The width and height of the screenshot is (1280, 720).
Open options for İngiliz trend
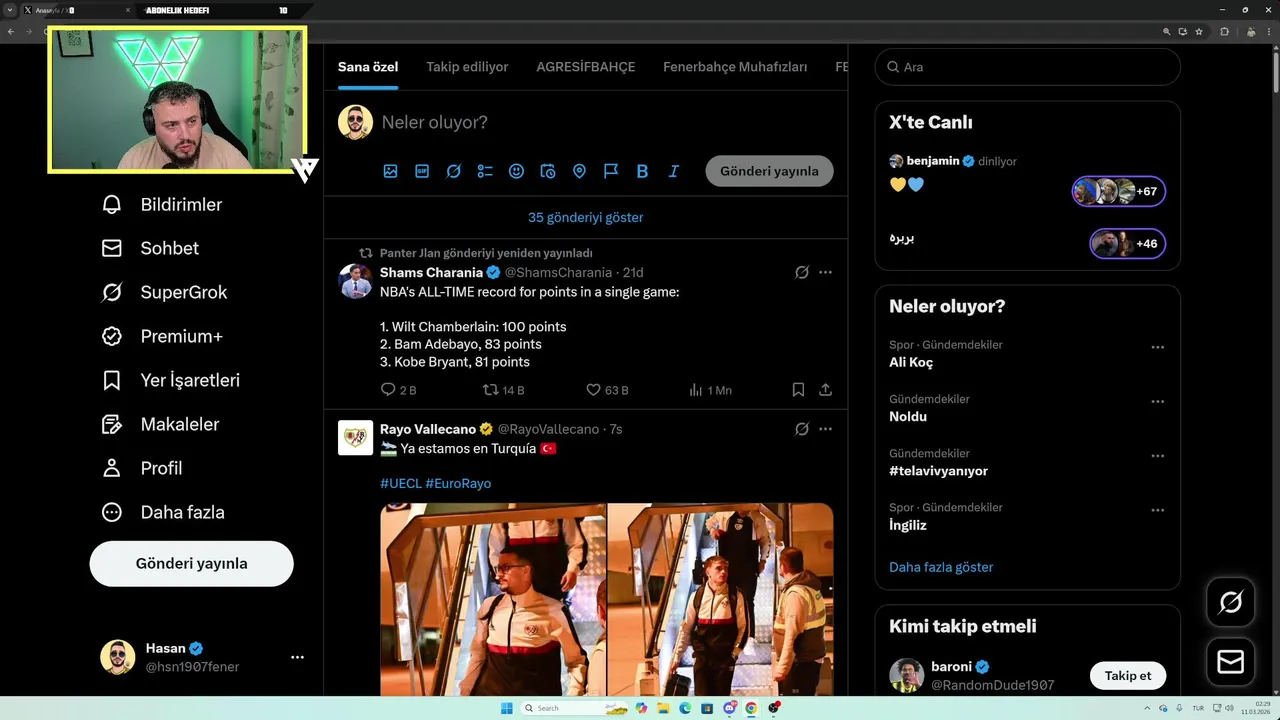click(1157, 509)
